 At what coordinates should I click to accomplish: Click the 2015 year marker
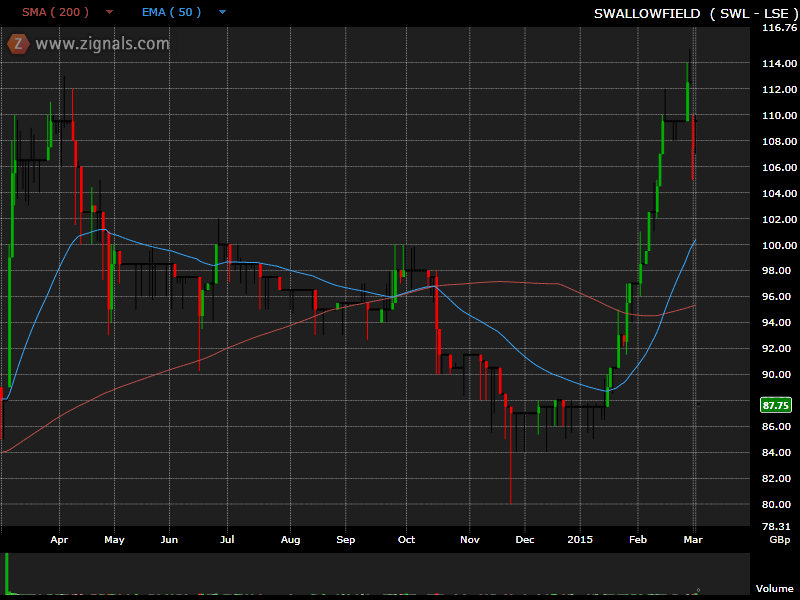point(580,538)
